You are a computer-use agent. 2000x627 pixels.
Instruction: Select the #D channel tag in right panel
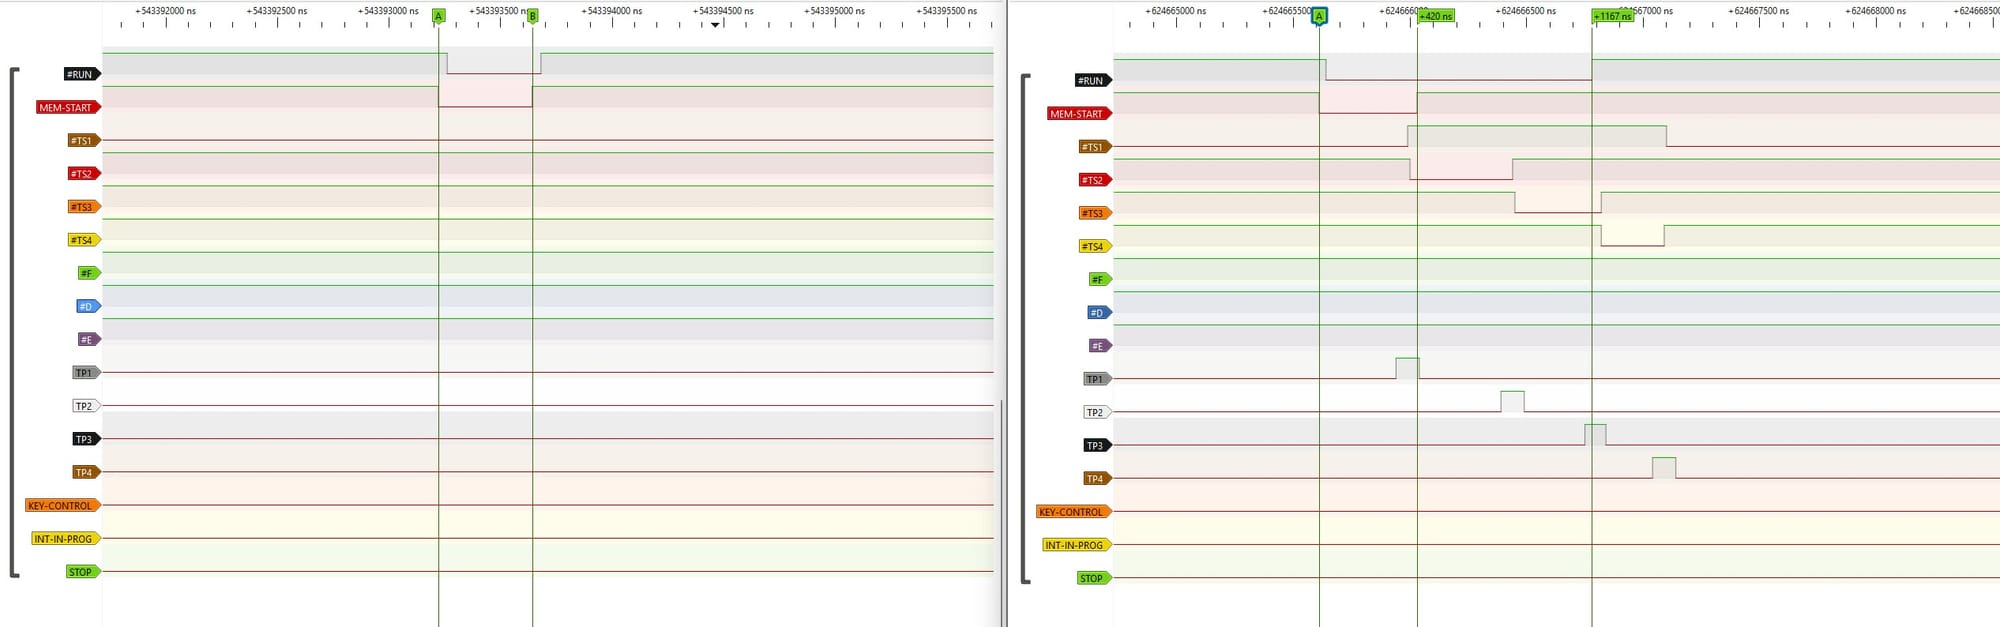click(x=1100, y=312)
